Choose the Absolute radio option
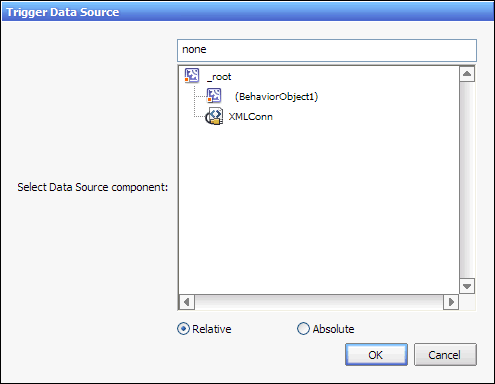Image resolution: width=495 pixels, height=384 pixels. point(303,329)
